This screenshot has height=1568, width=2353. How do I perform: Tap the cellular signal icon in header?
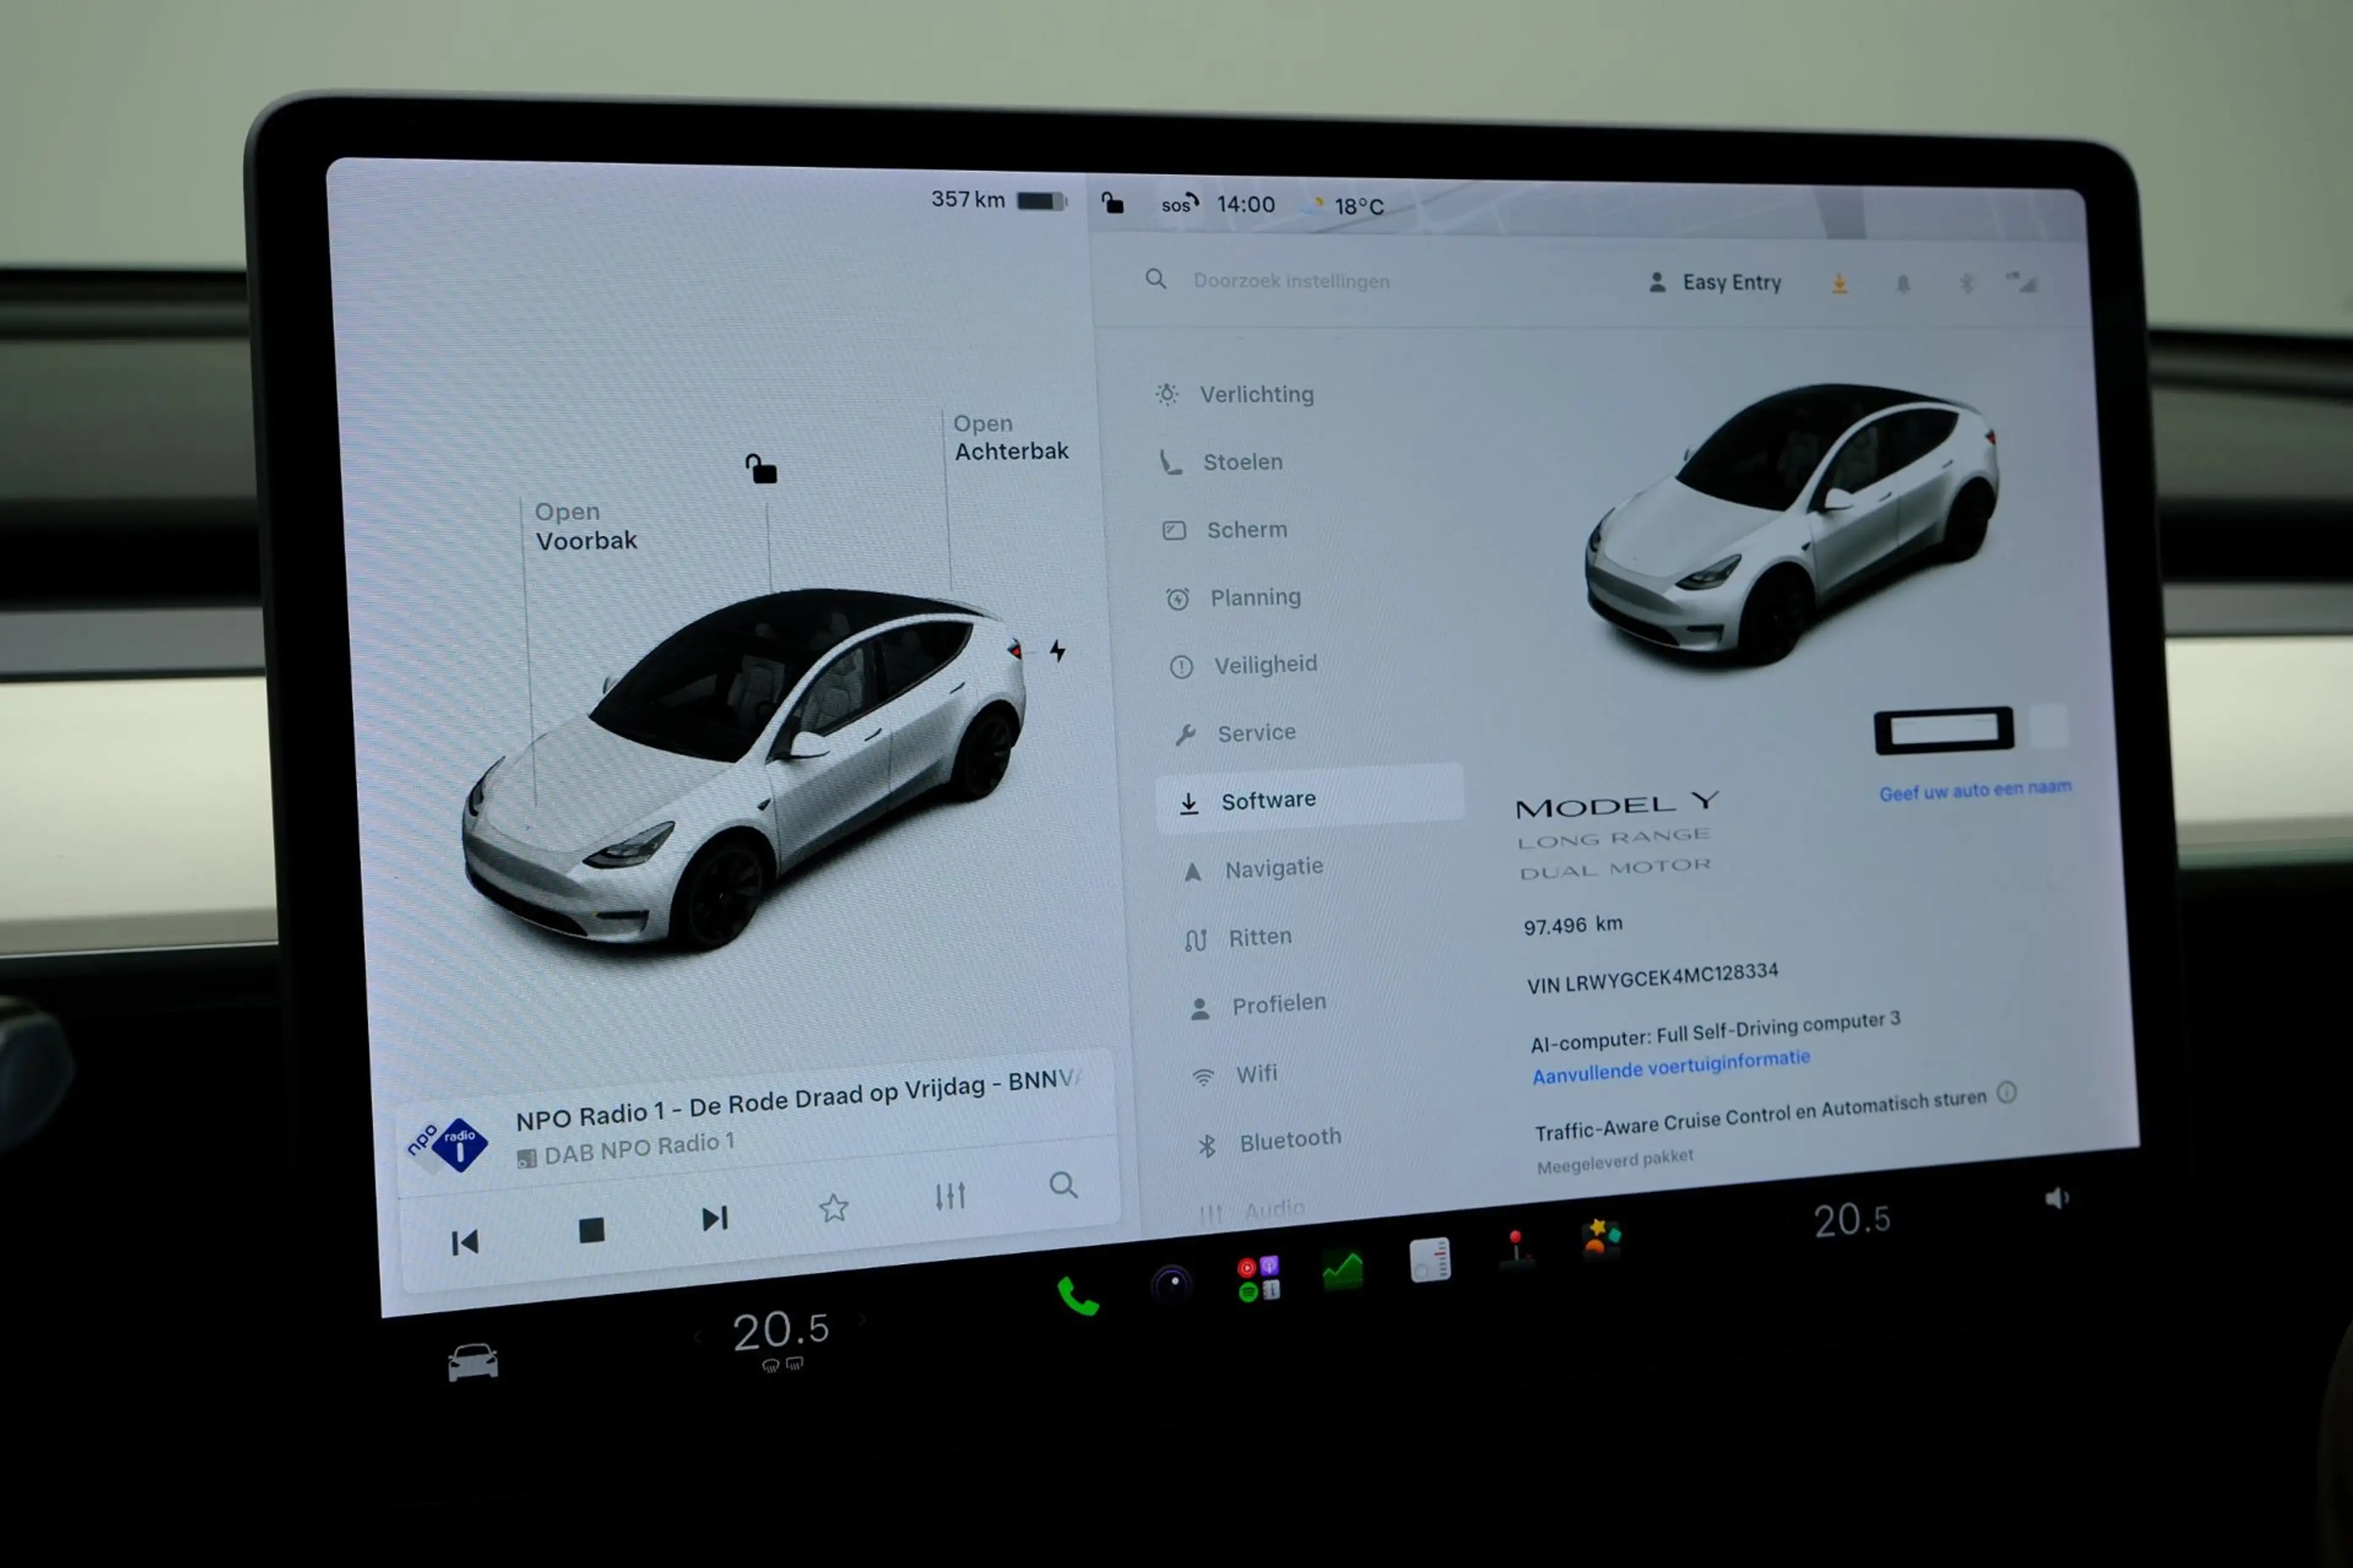coord(2023,283)
